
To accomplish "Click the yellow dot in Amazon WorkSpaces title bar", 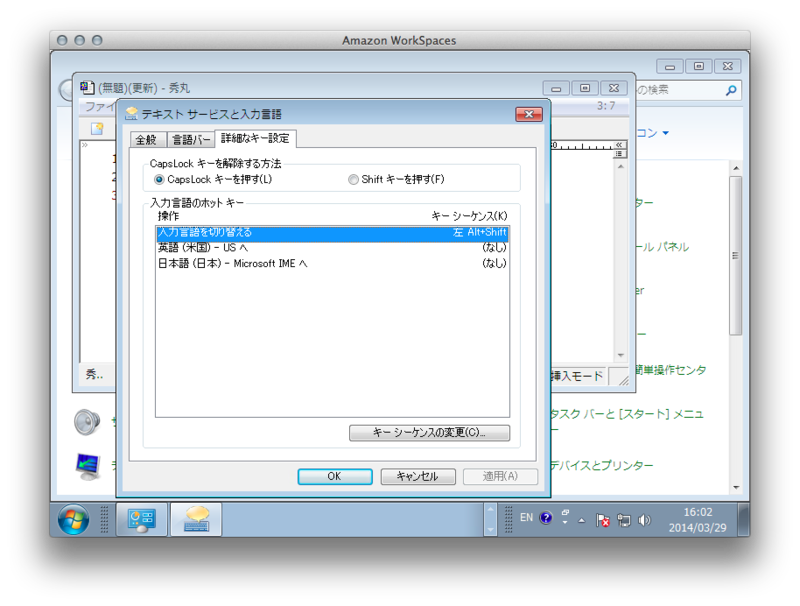I will (80, 40).
